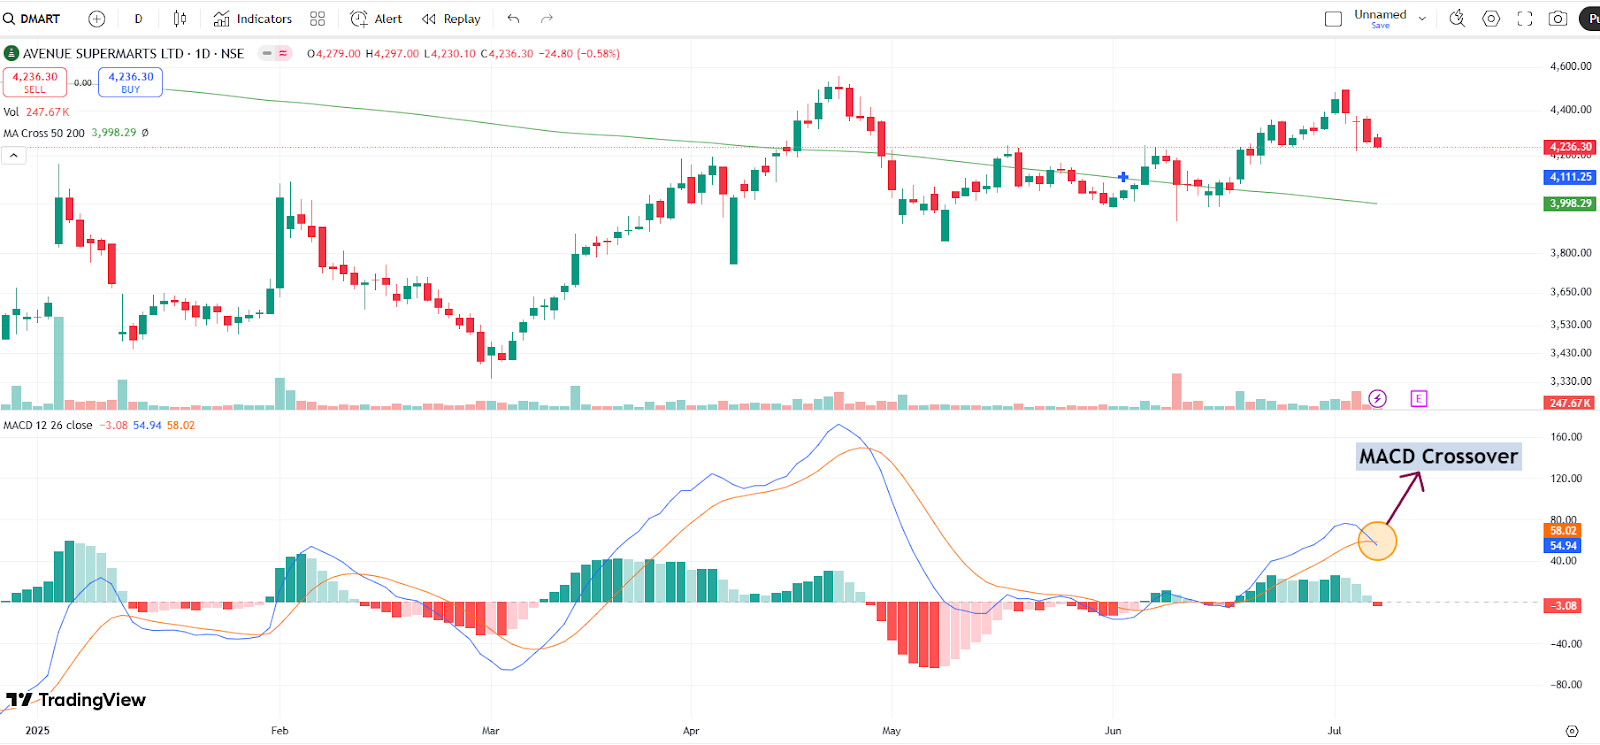Click the blue 54.94 MACD label
1600x745 pixels.
point(1563,546)
